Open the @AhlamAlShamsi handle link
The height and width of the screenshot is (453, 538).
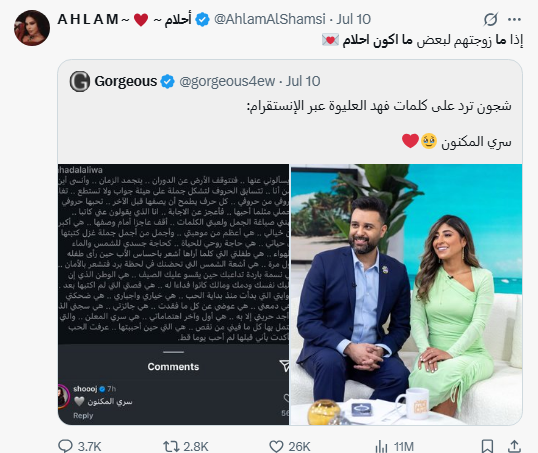coord(270,19)
